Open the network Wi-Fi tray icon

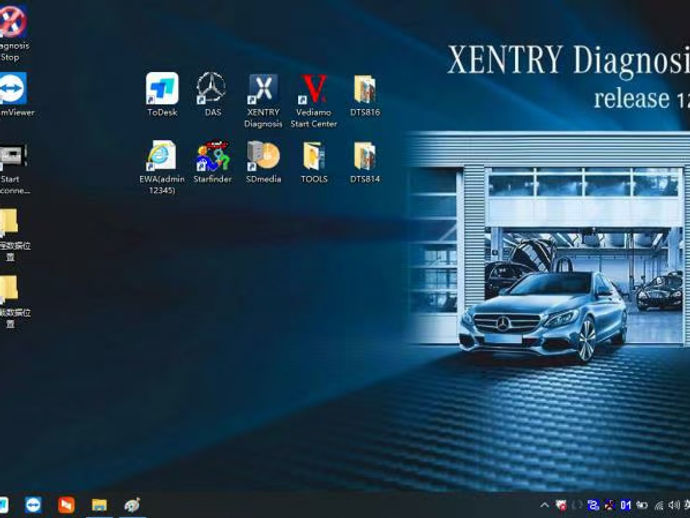click(659, 505)
